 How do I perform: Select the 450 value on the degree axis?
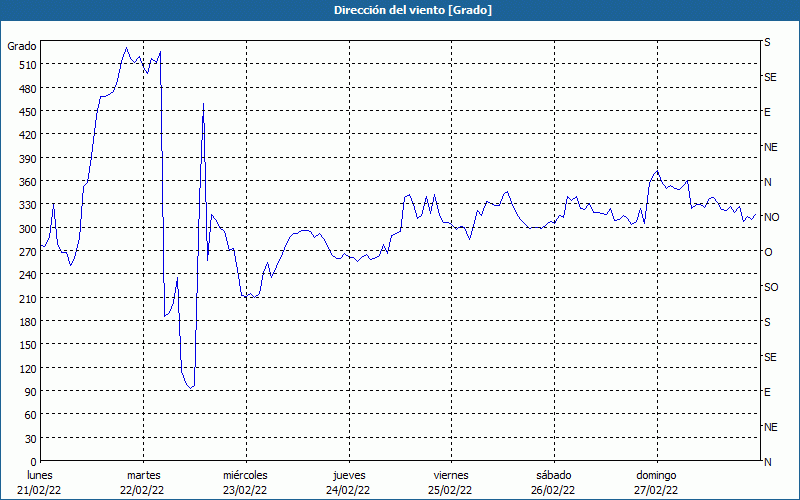(27, 112)
